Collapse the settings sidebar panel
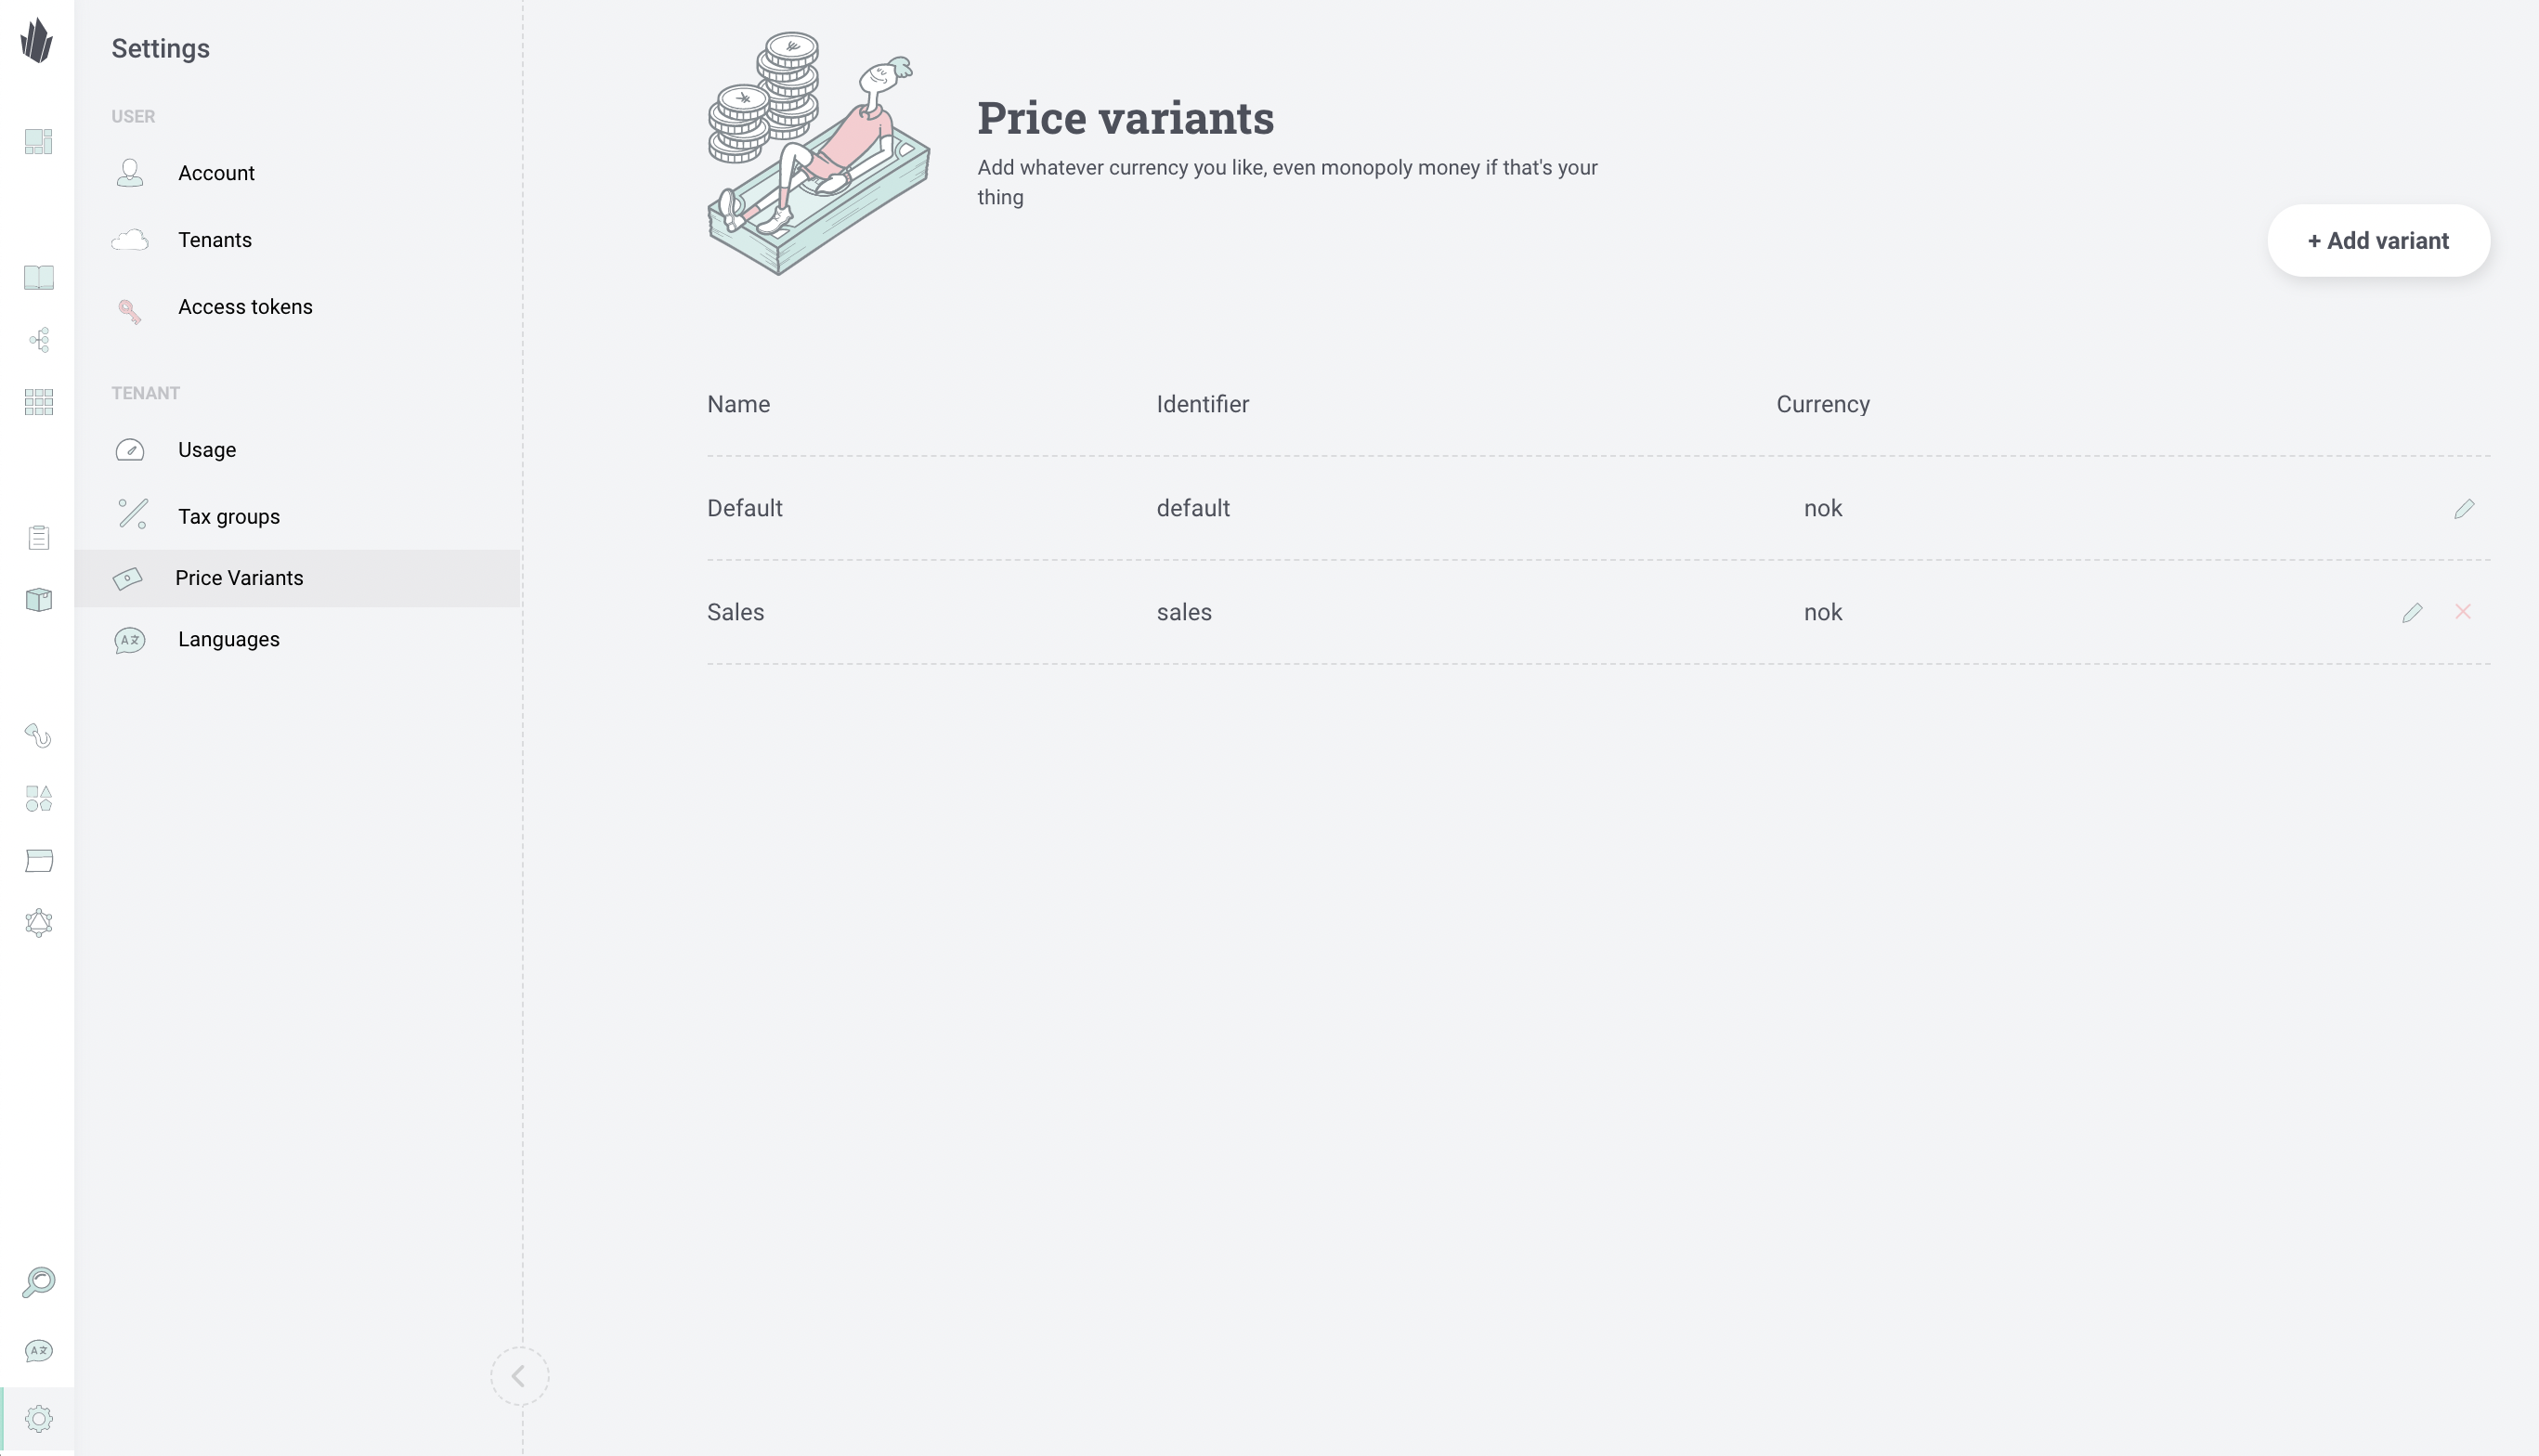This screenshot has height=1456, width=2539. point(519,1376)
